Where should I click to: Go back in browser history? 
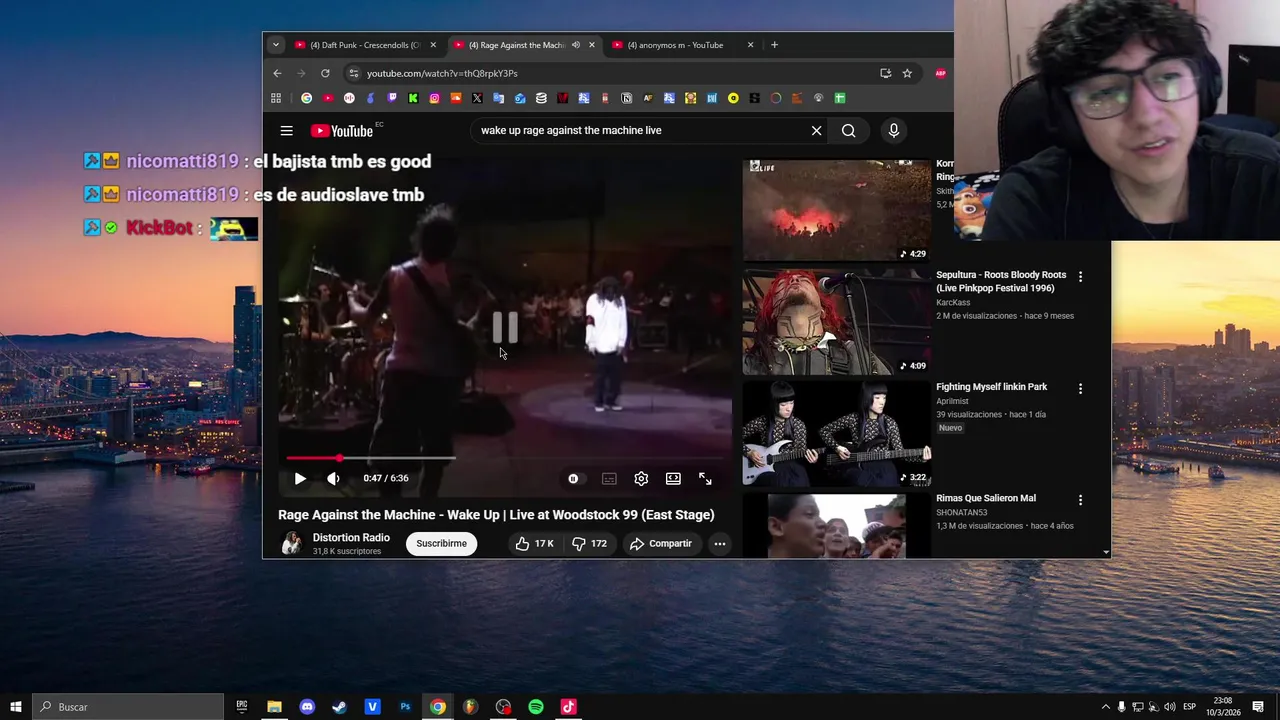[x=277, y=73]
